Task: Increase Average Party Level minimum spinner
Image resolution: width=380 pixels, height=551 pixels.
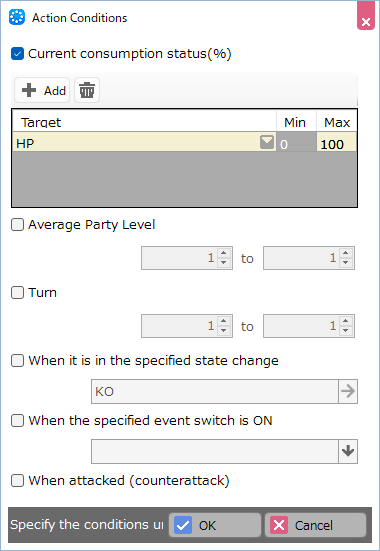Action: (x=224, y=253)
